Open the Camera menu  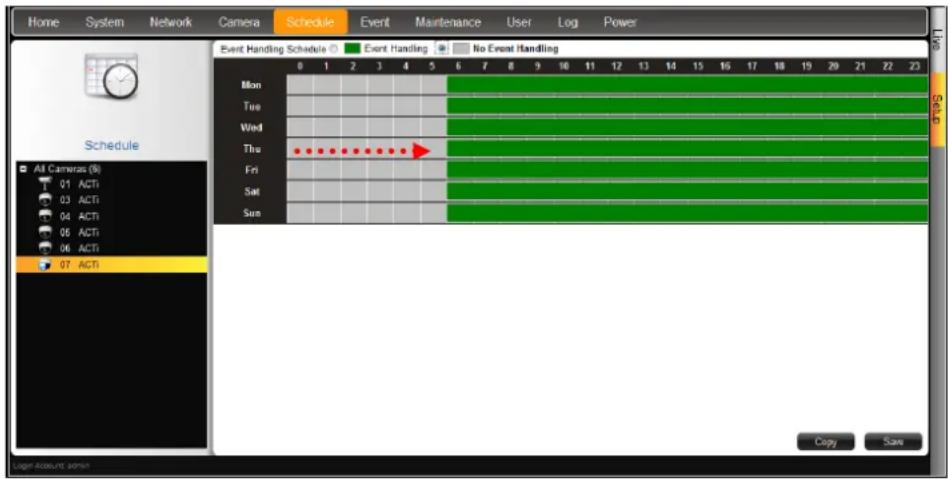tap(239, 22)
